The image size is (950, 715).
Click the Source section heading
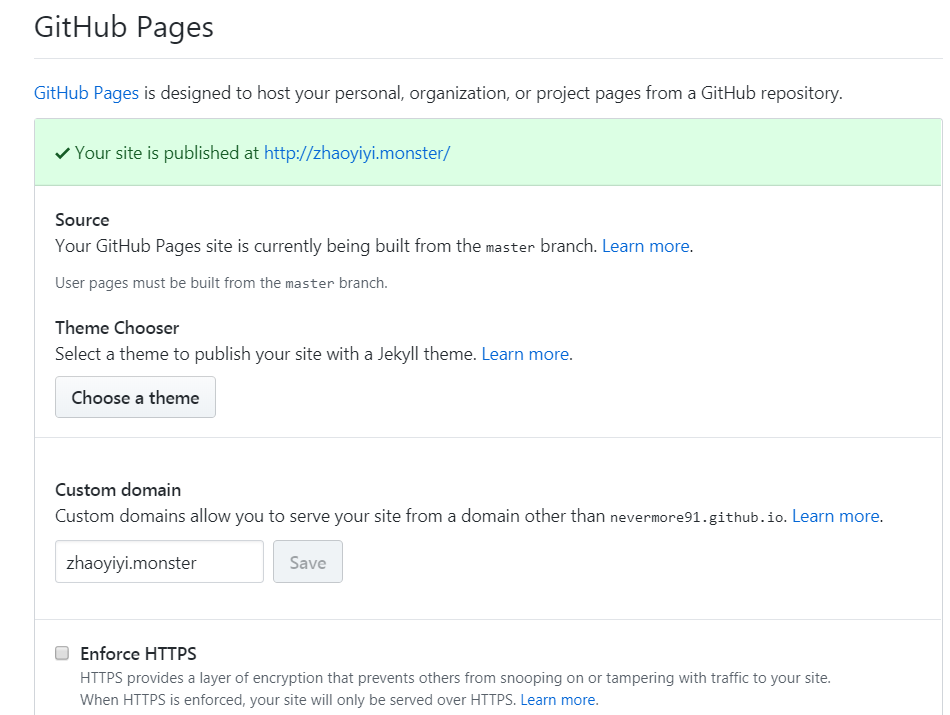coord(82,219)
